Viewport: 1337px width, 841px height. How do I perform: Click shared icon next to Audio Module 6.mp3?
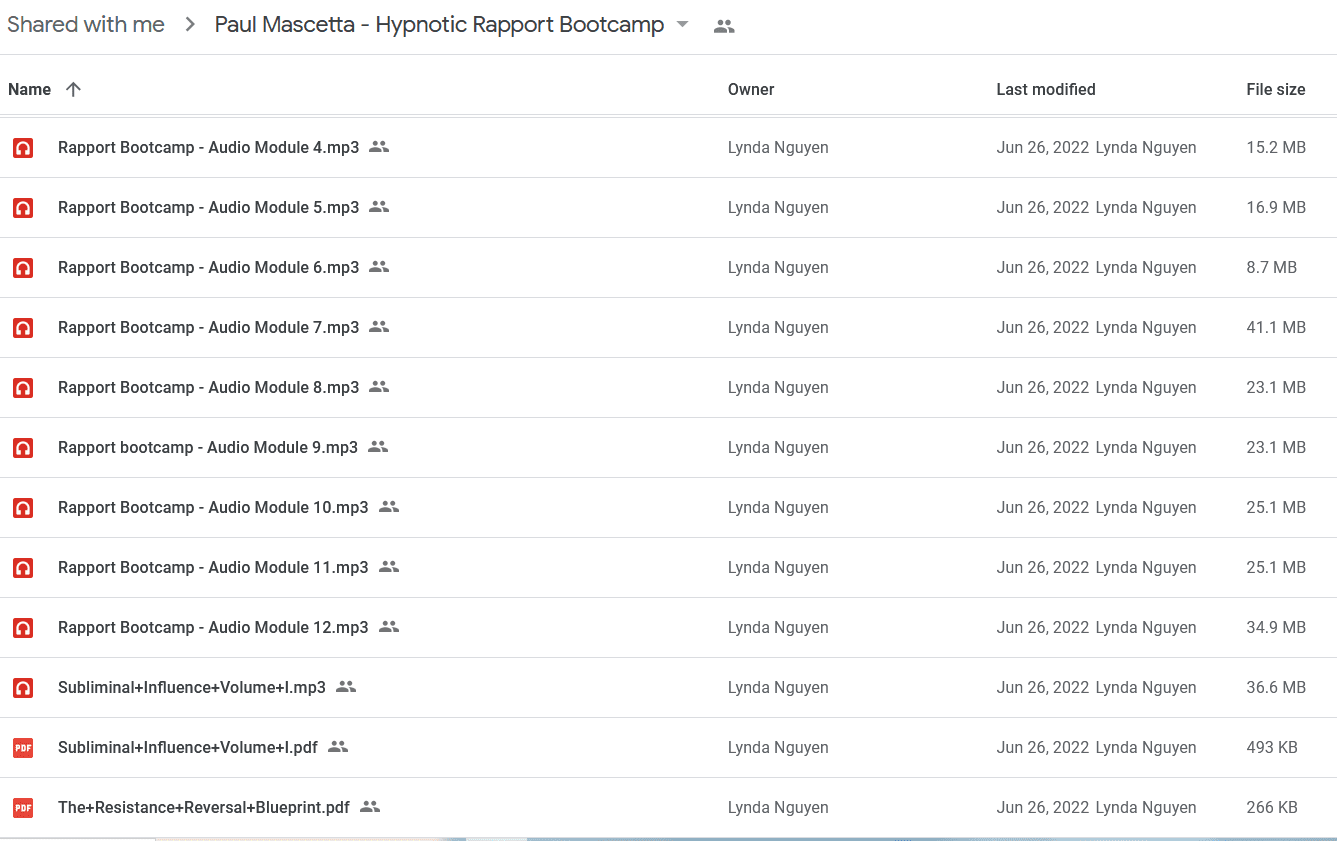(379, 266)
